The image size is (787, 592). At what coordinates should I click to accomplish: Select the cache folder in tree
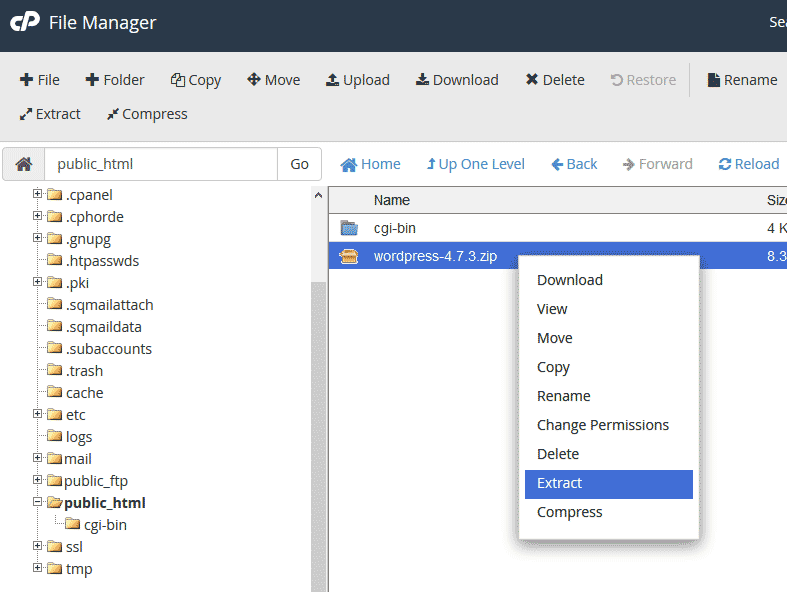point(84,393)
